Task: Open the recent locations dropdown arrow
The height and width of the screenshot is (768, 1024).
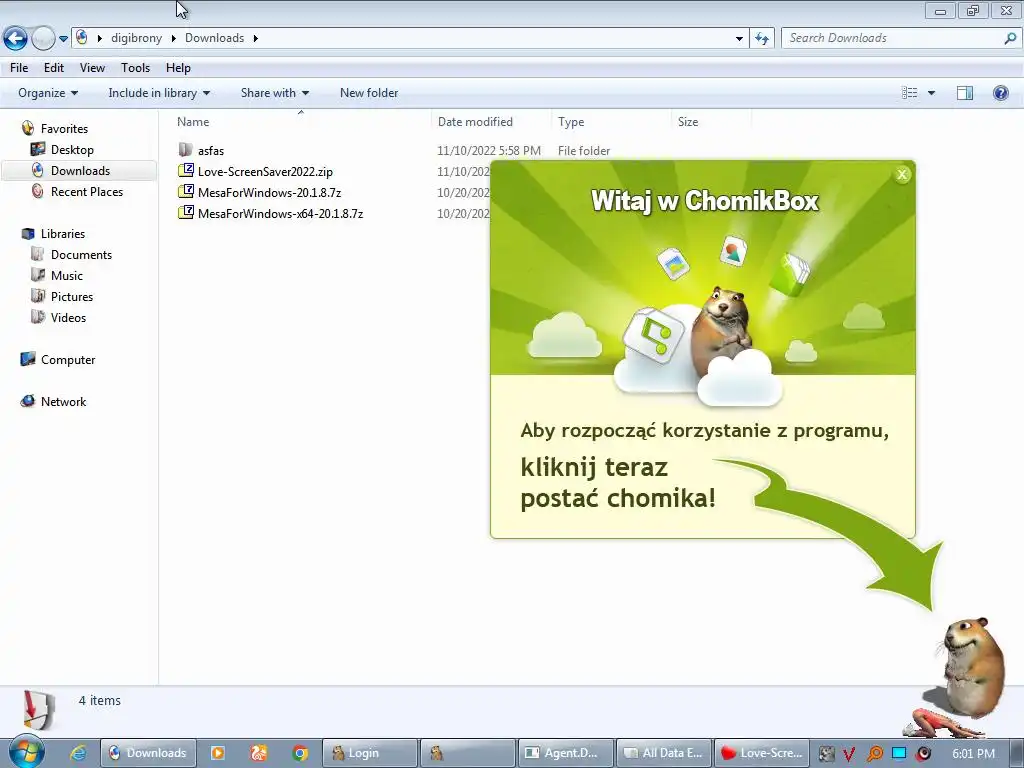Action: tap(63, 39)
